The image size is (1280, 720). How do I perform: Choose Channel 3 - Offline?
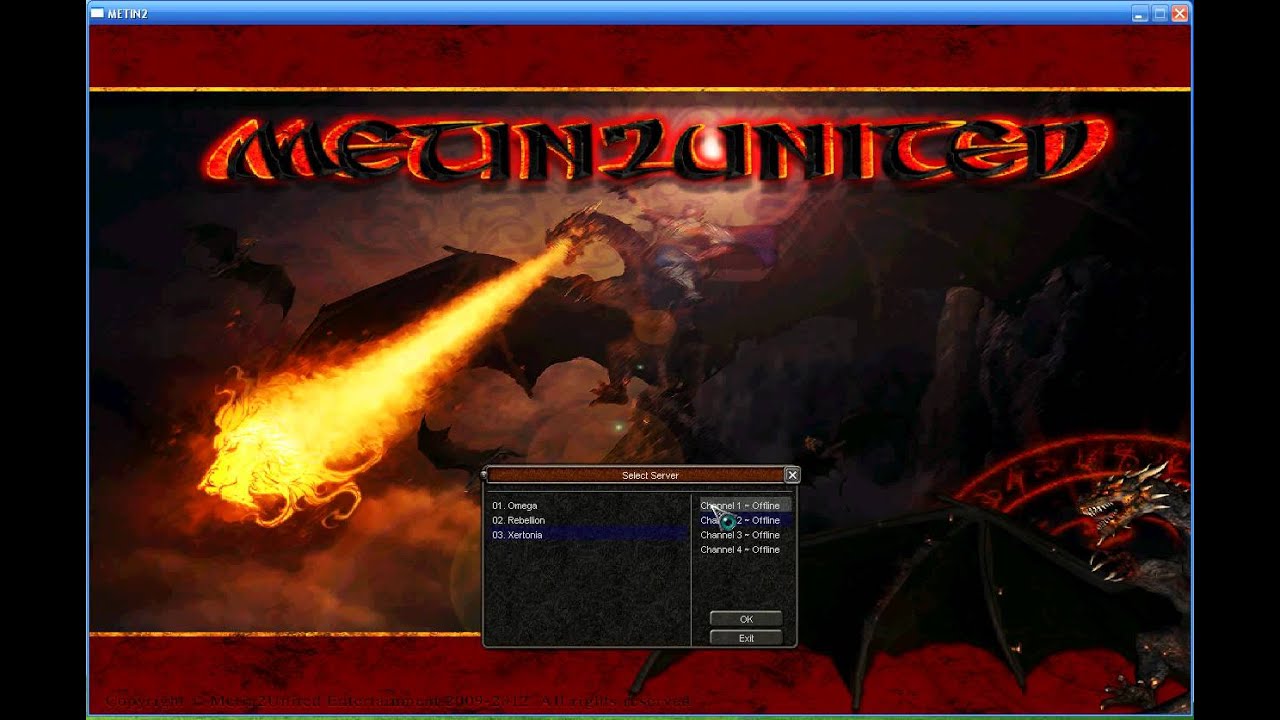[744, 535]
